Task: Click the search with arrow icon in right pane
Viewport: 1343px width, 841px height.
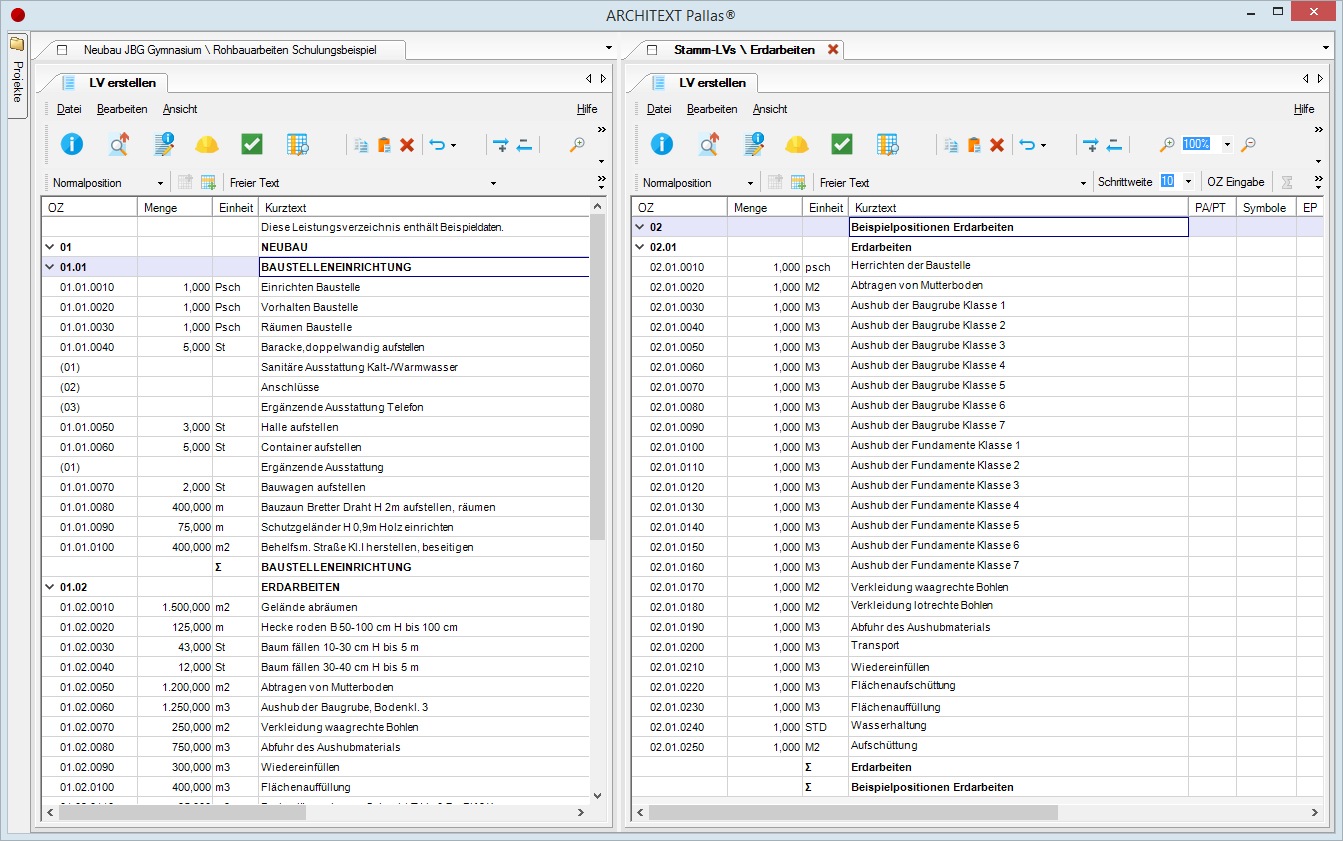Action: tap(709, 145)
